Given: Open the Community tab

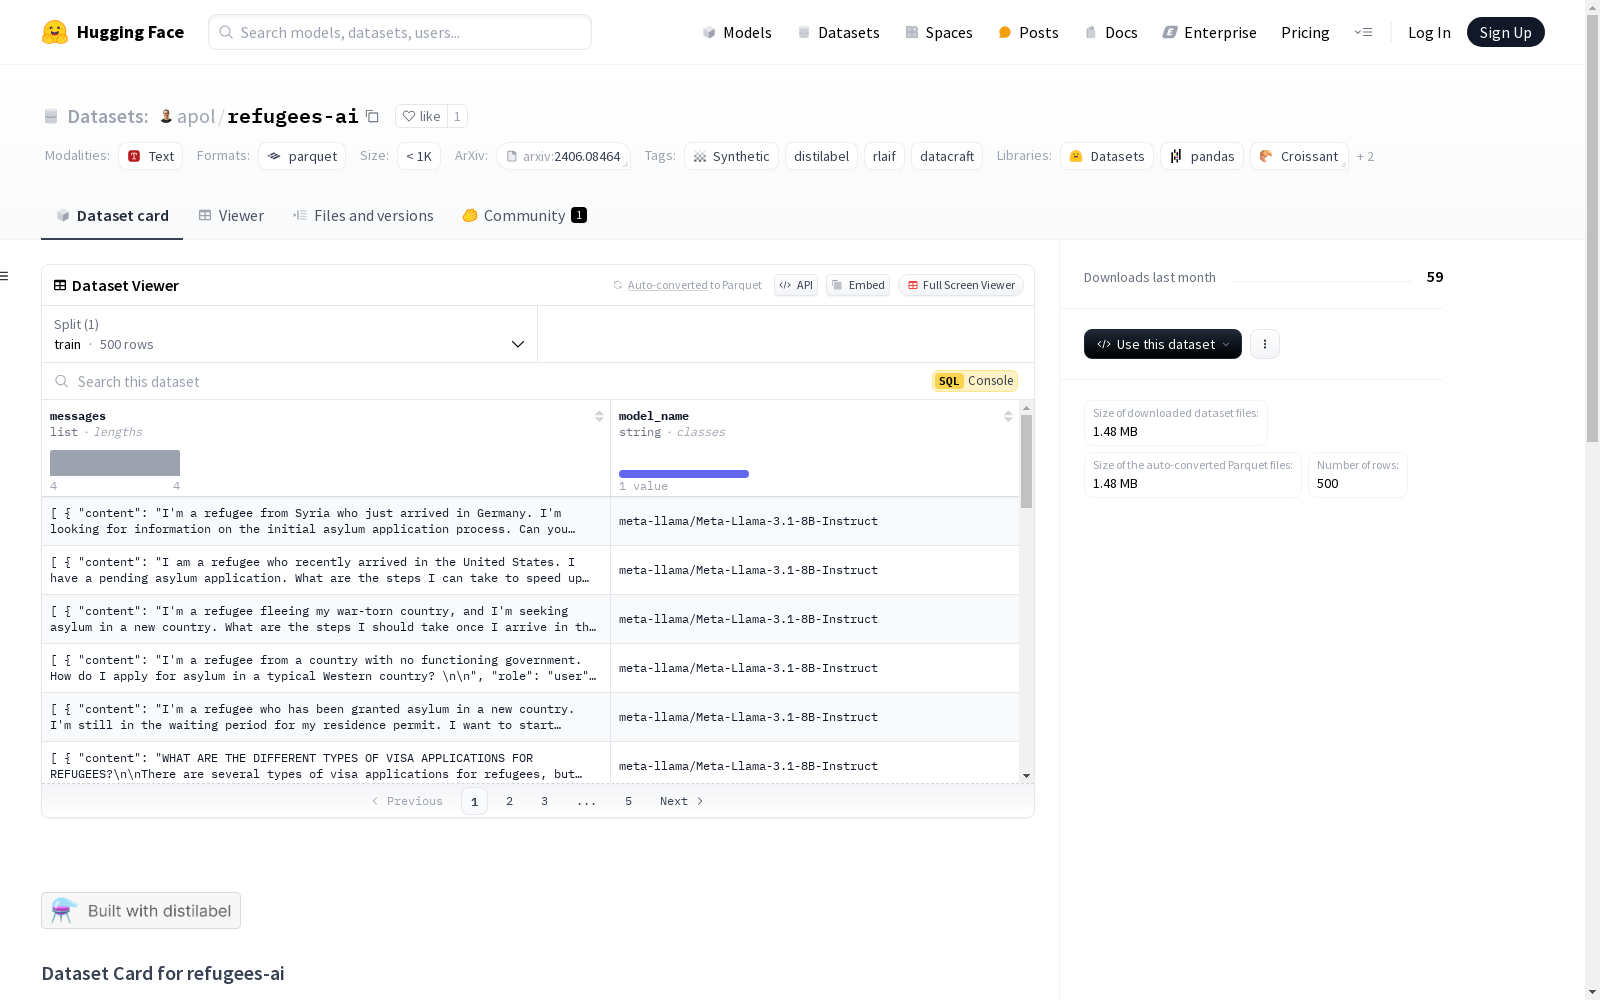Looking at the screenshot, I should (524, 216).
